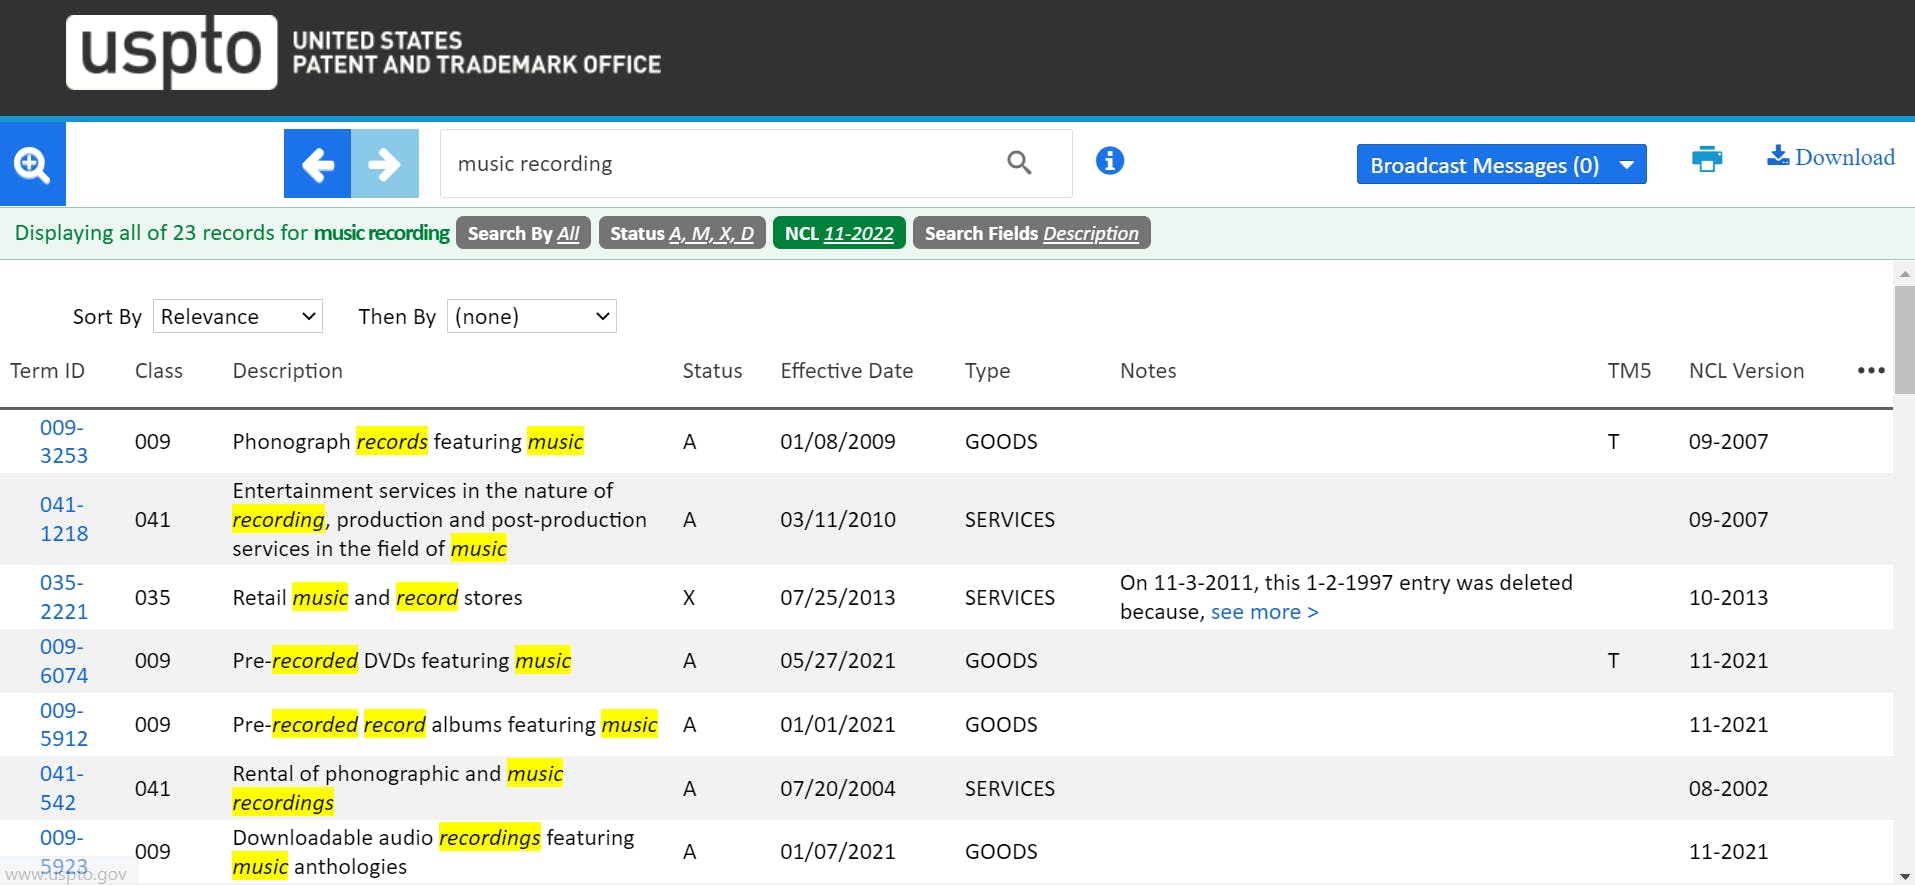Go back with the left arrow button
The image size is (1915, 885).
(x=317, y=164)
